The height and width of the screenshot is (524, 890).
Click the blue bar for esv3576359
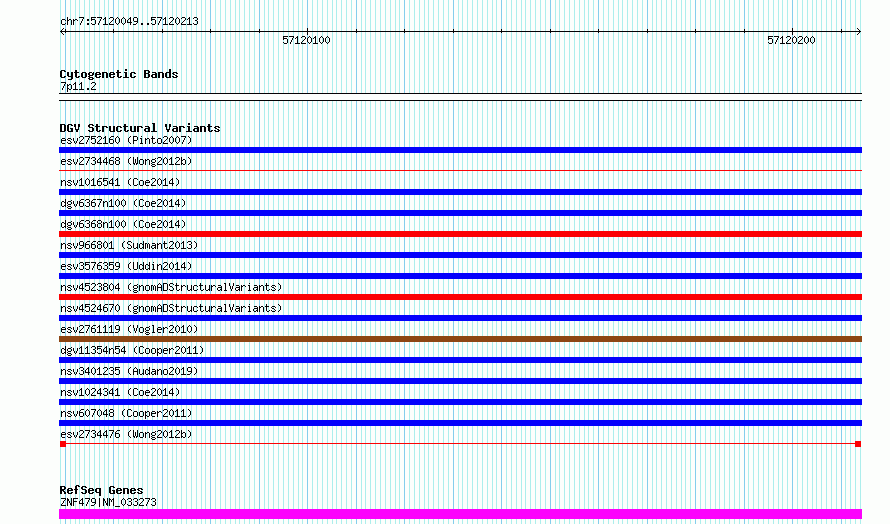tap(460, 276)
